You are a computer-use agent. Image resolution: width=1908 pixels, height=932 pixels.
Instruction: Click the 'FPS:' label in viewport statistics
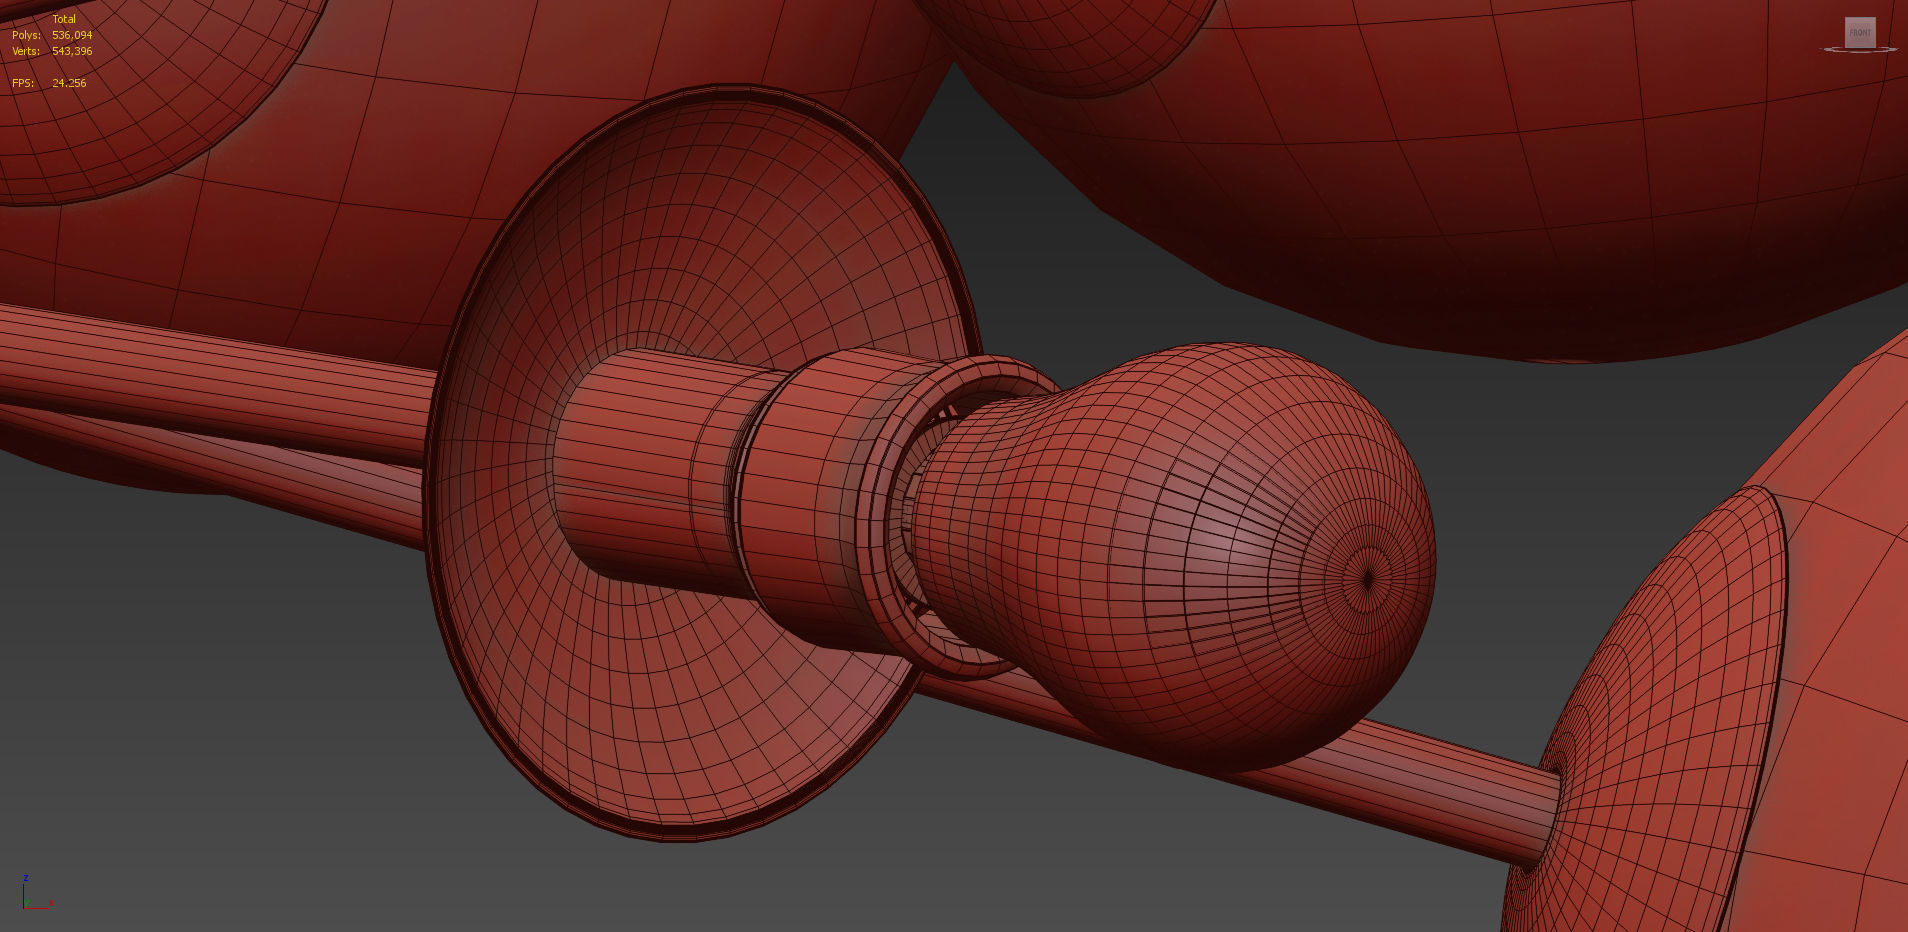pos(23,83)
